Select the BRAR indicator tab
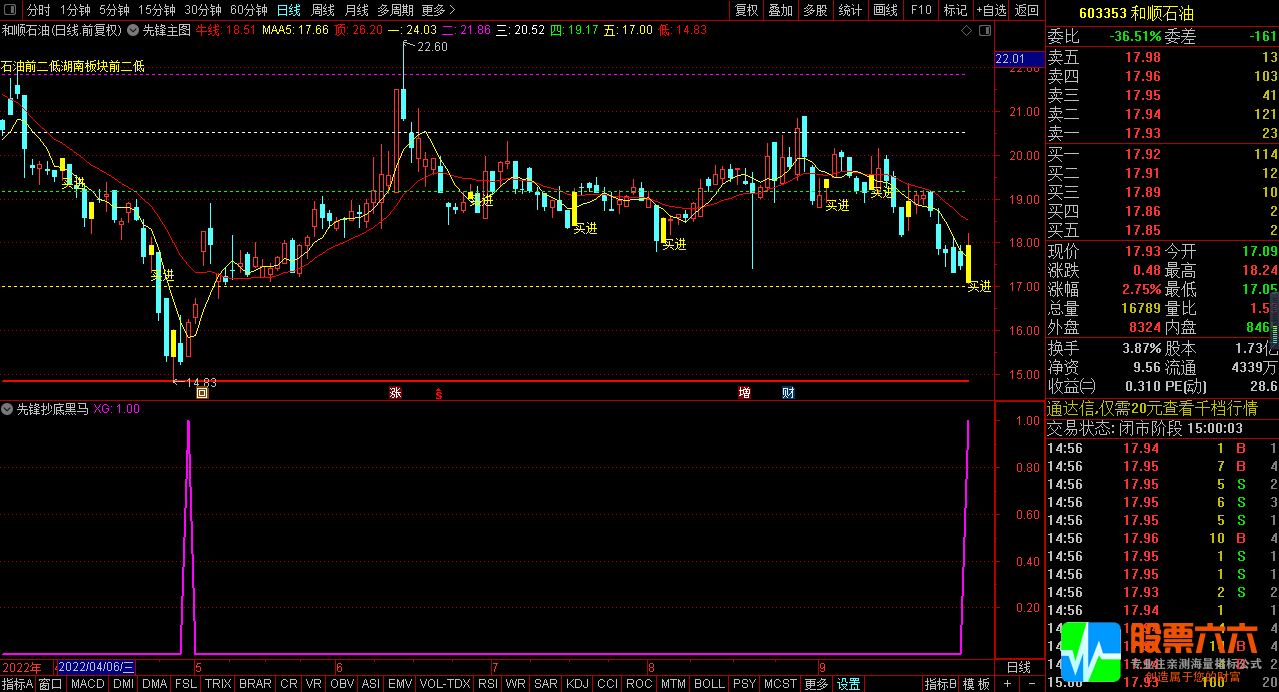The image size is (1279, 692). (255, 684)
